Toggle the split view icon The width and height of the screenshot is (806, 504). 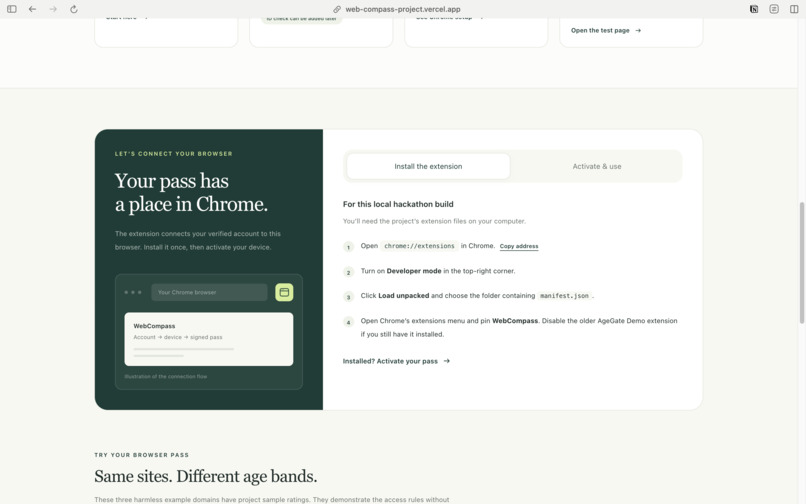794,9
